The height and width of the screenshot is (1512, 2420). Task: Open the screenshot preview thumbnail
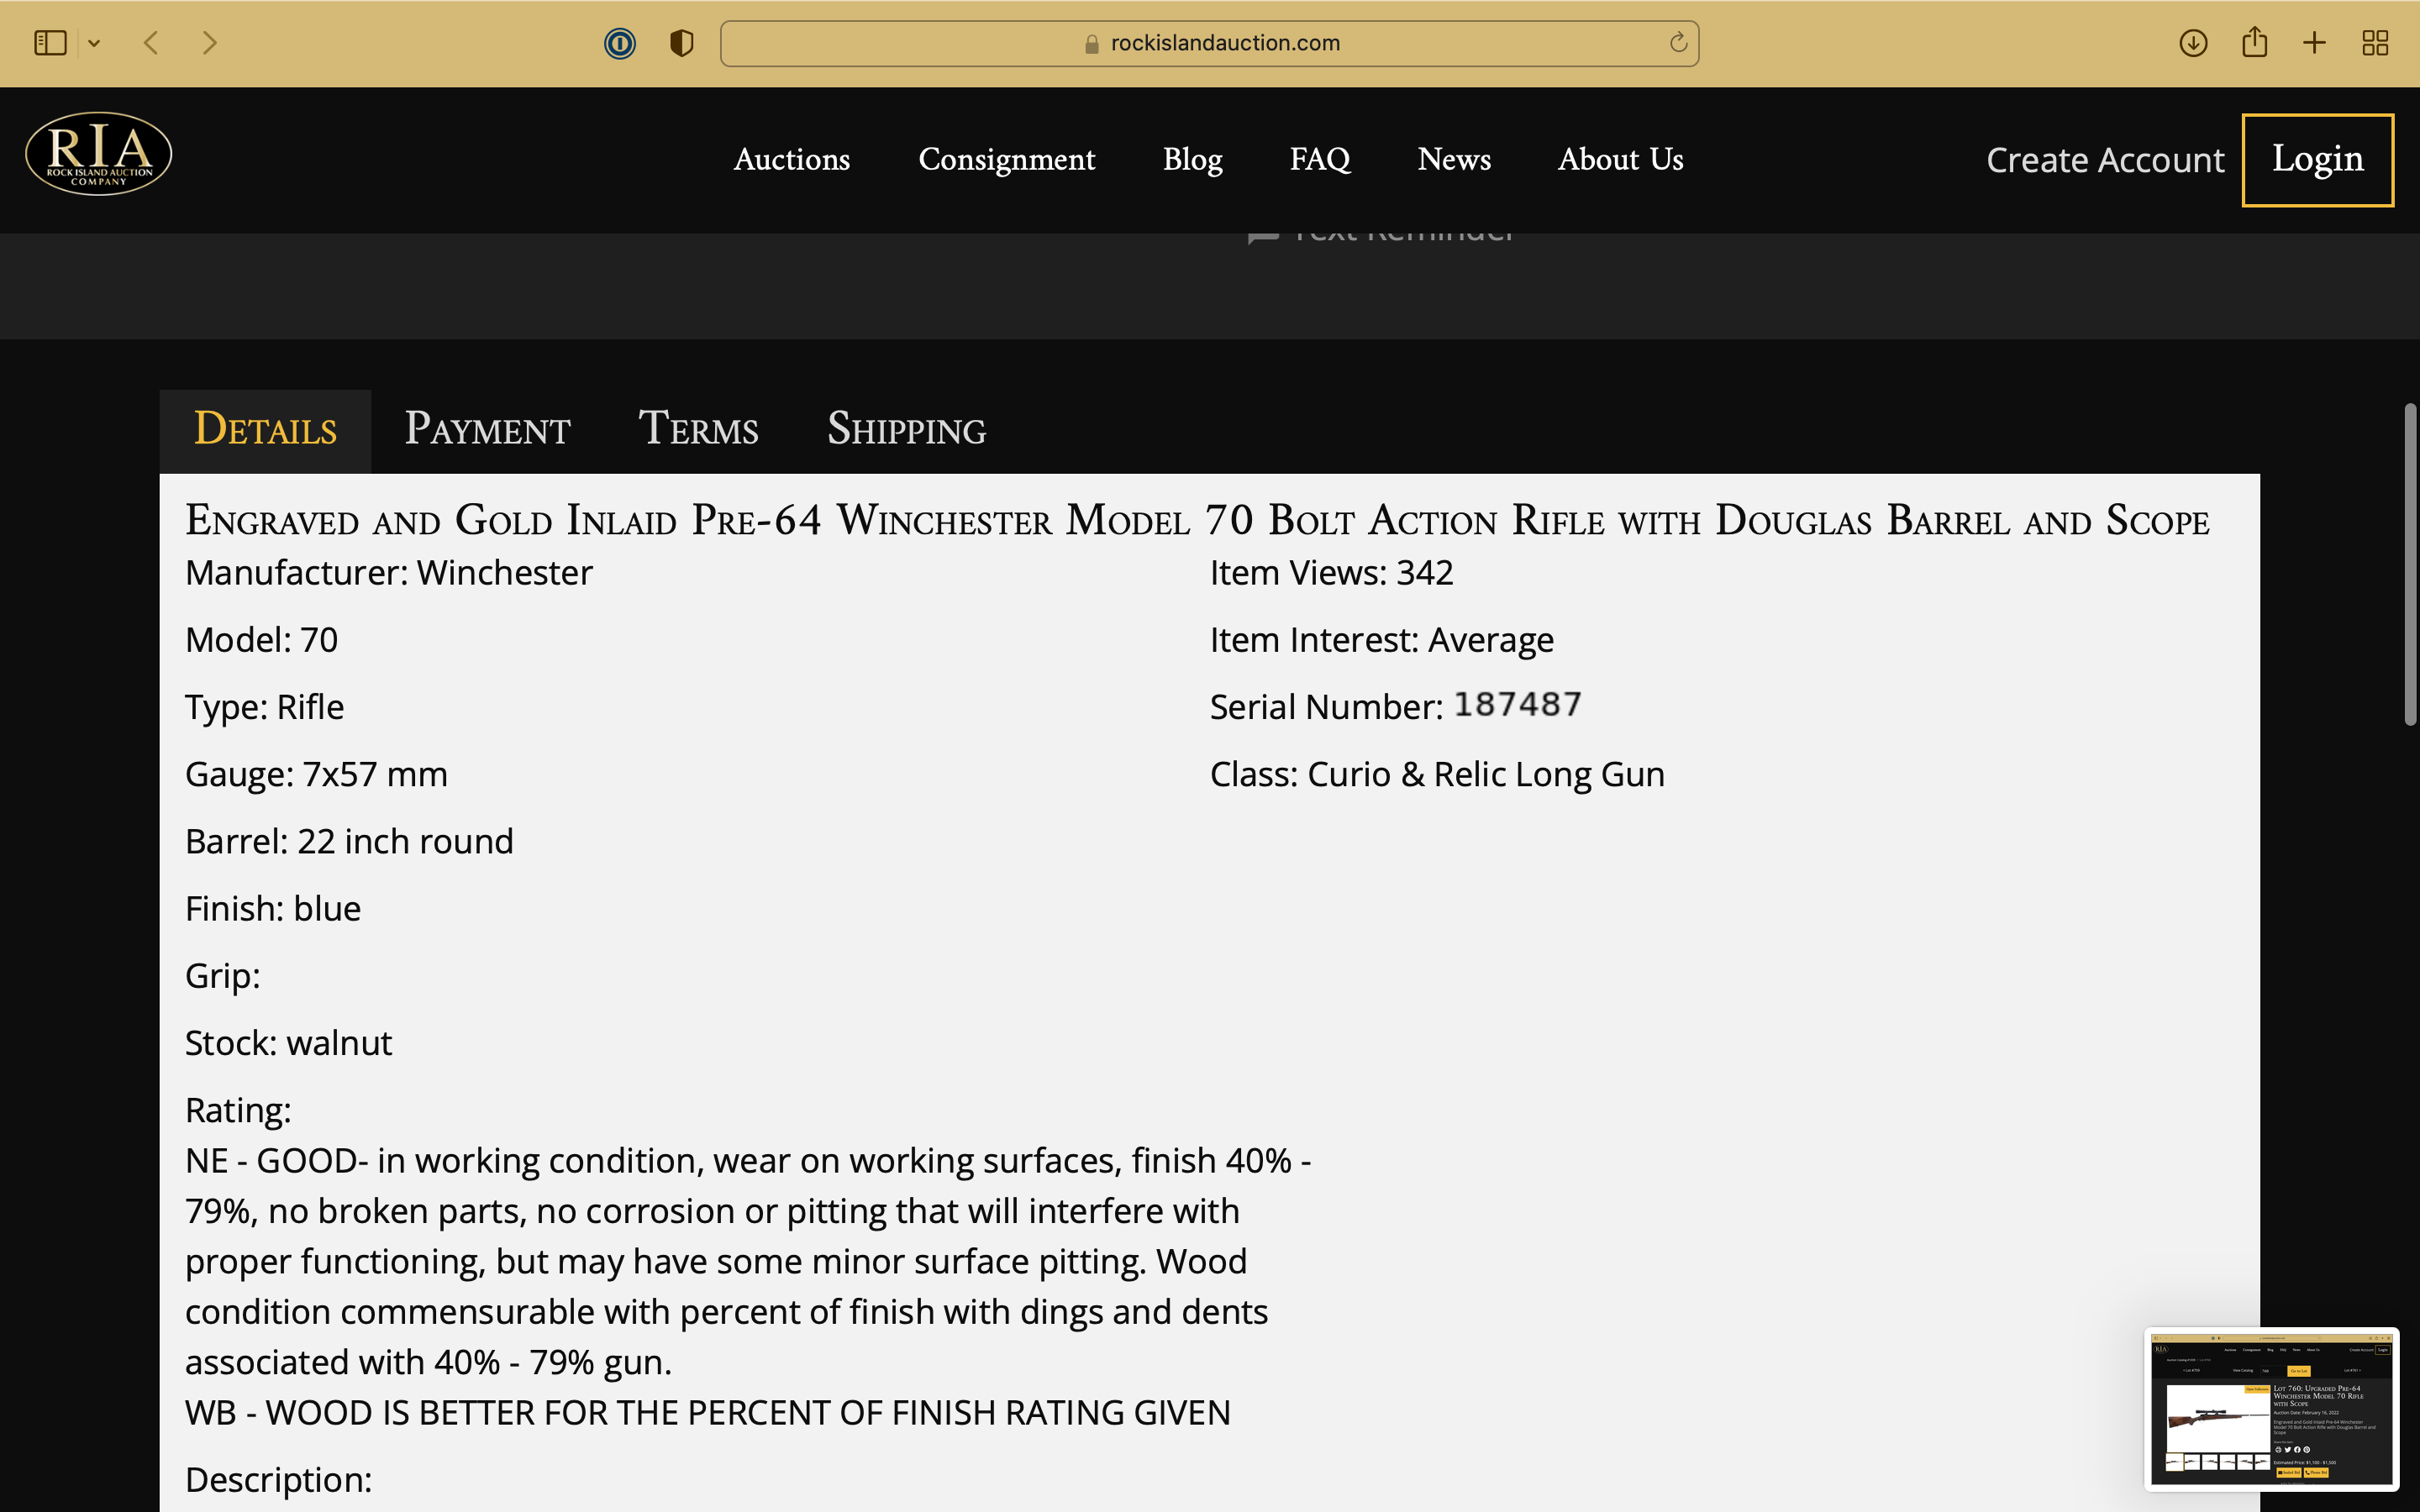click(x=2271, y=1409)
